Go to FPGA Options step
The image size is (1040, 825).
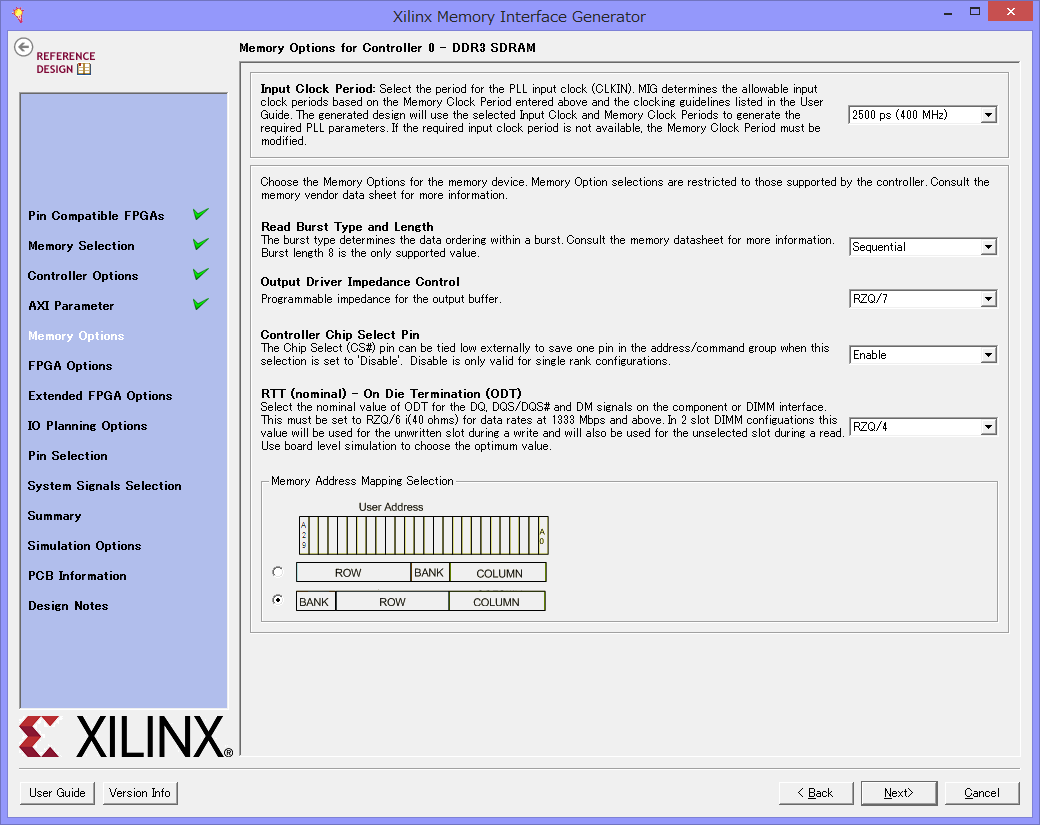coord(70,366)
